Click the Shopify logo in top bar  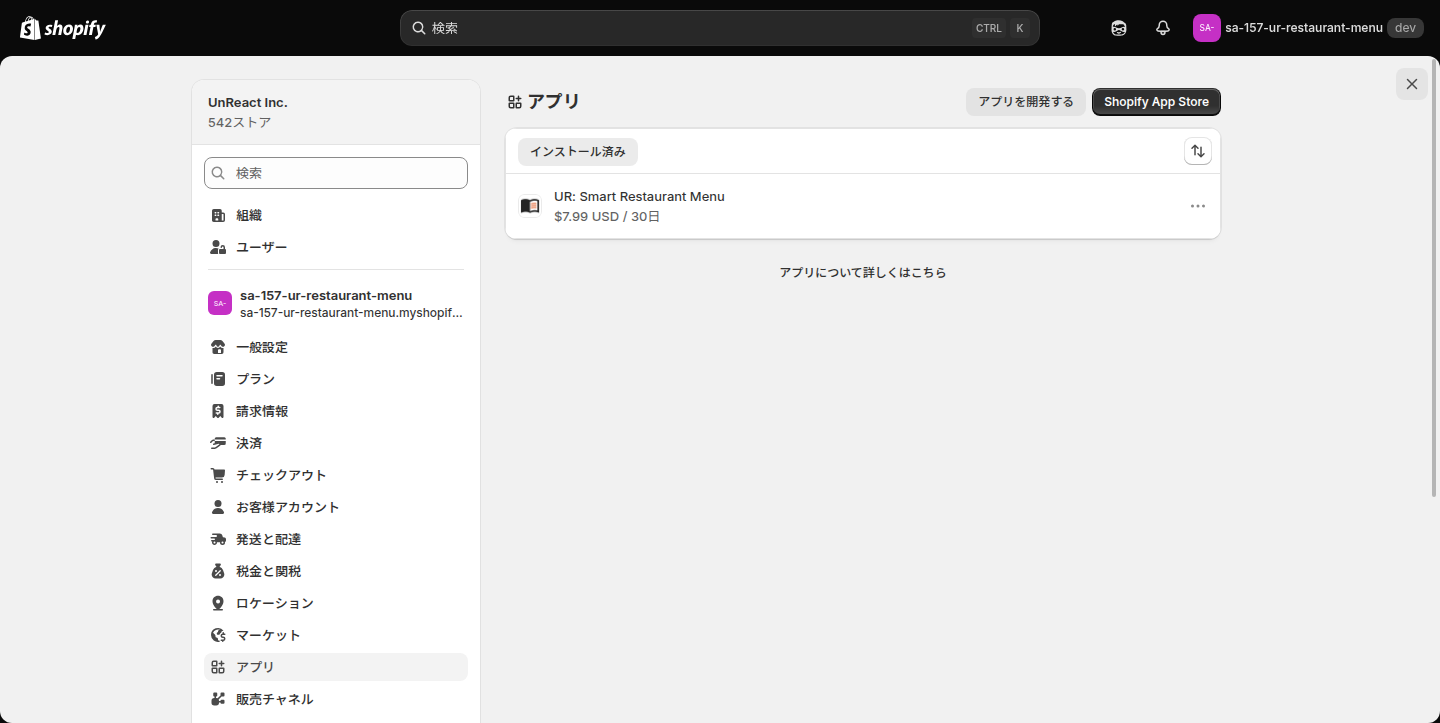(63, 28)
